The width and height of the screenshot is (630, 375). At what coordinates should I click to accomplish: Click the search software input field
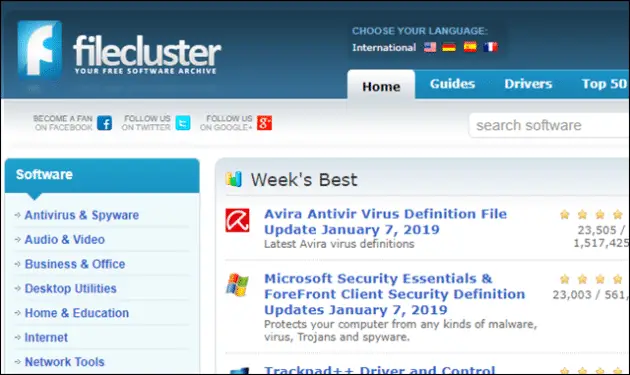coord(549,125)
